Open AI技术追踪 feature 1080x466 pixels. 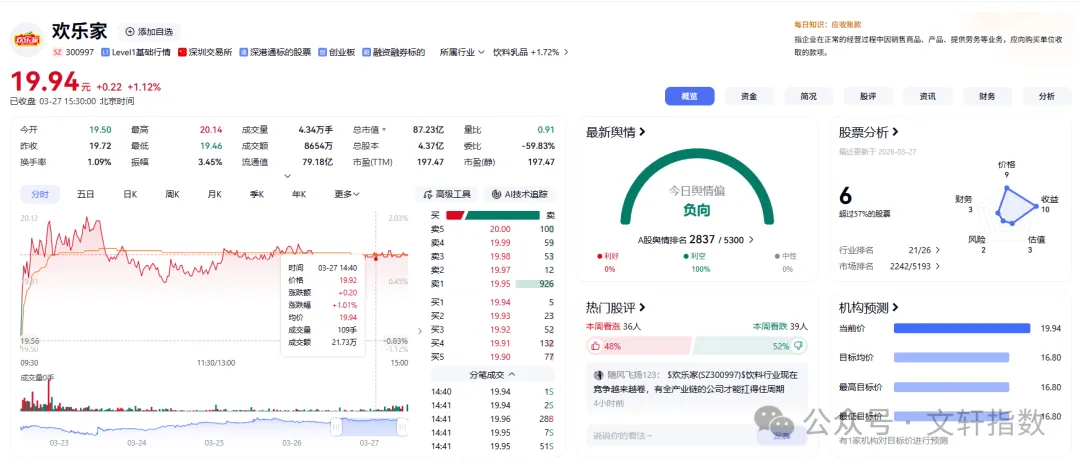pos(520,194)
